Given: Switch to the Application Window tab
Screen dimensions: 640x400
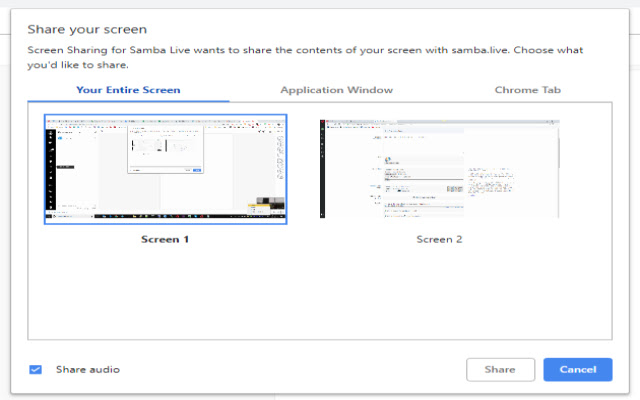Looking at the screenshot, I should pyautogui.click(x=336, y=90).
